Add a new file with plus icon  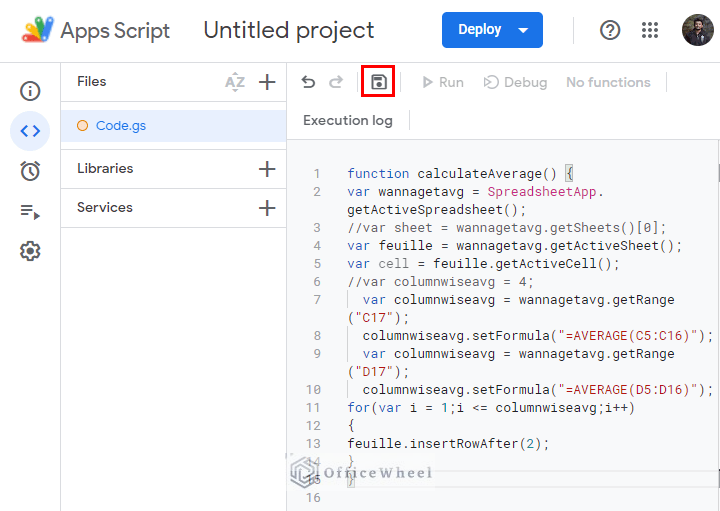click(267, 82)
